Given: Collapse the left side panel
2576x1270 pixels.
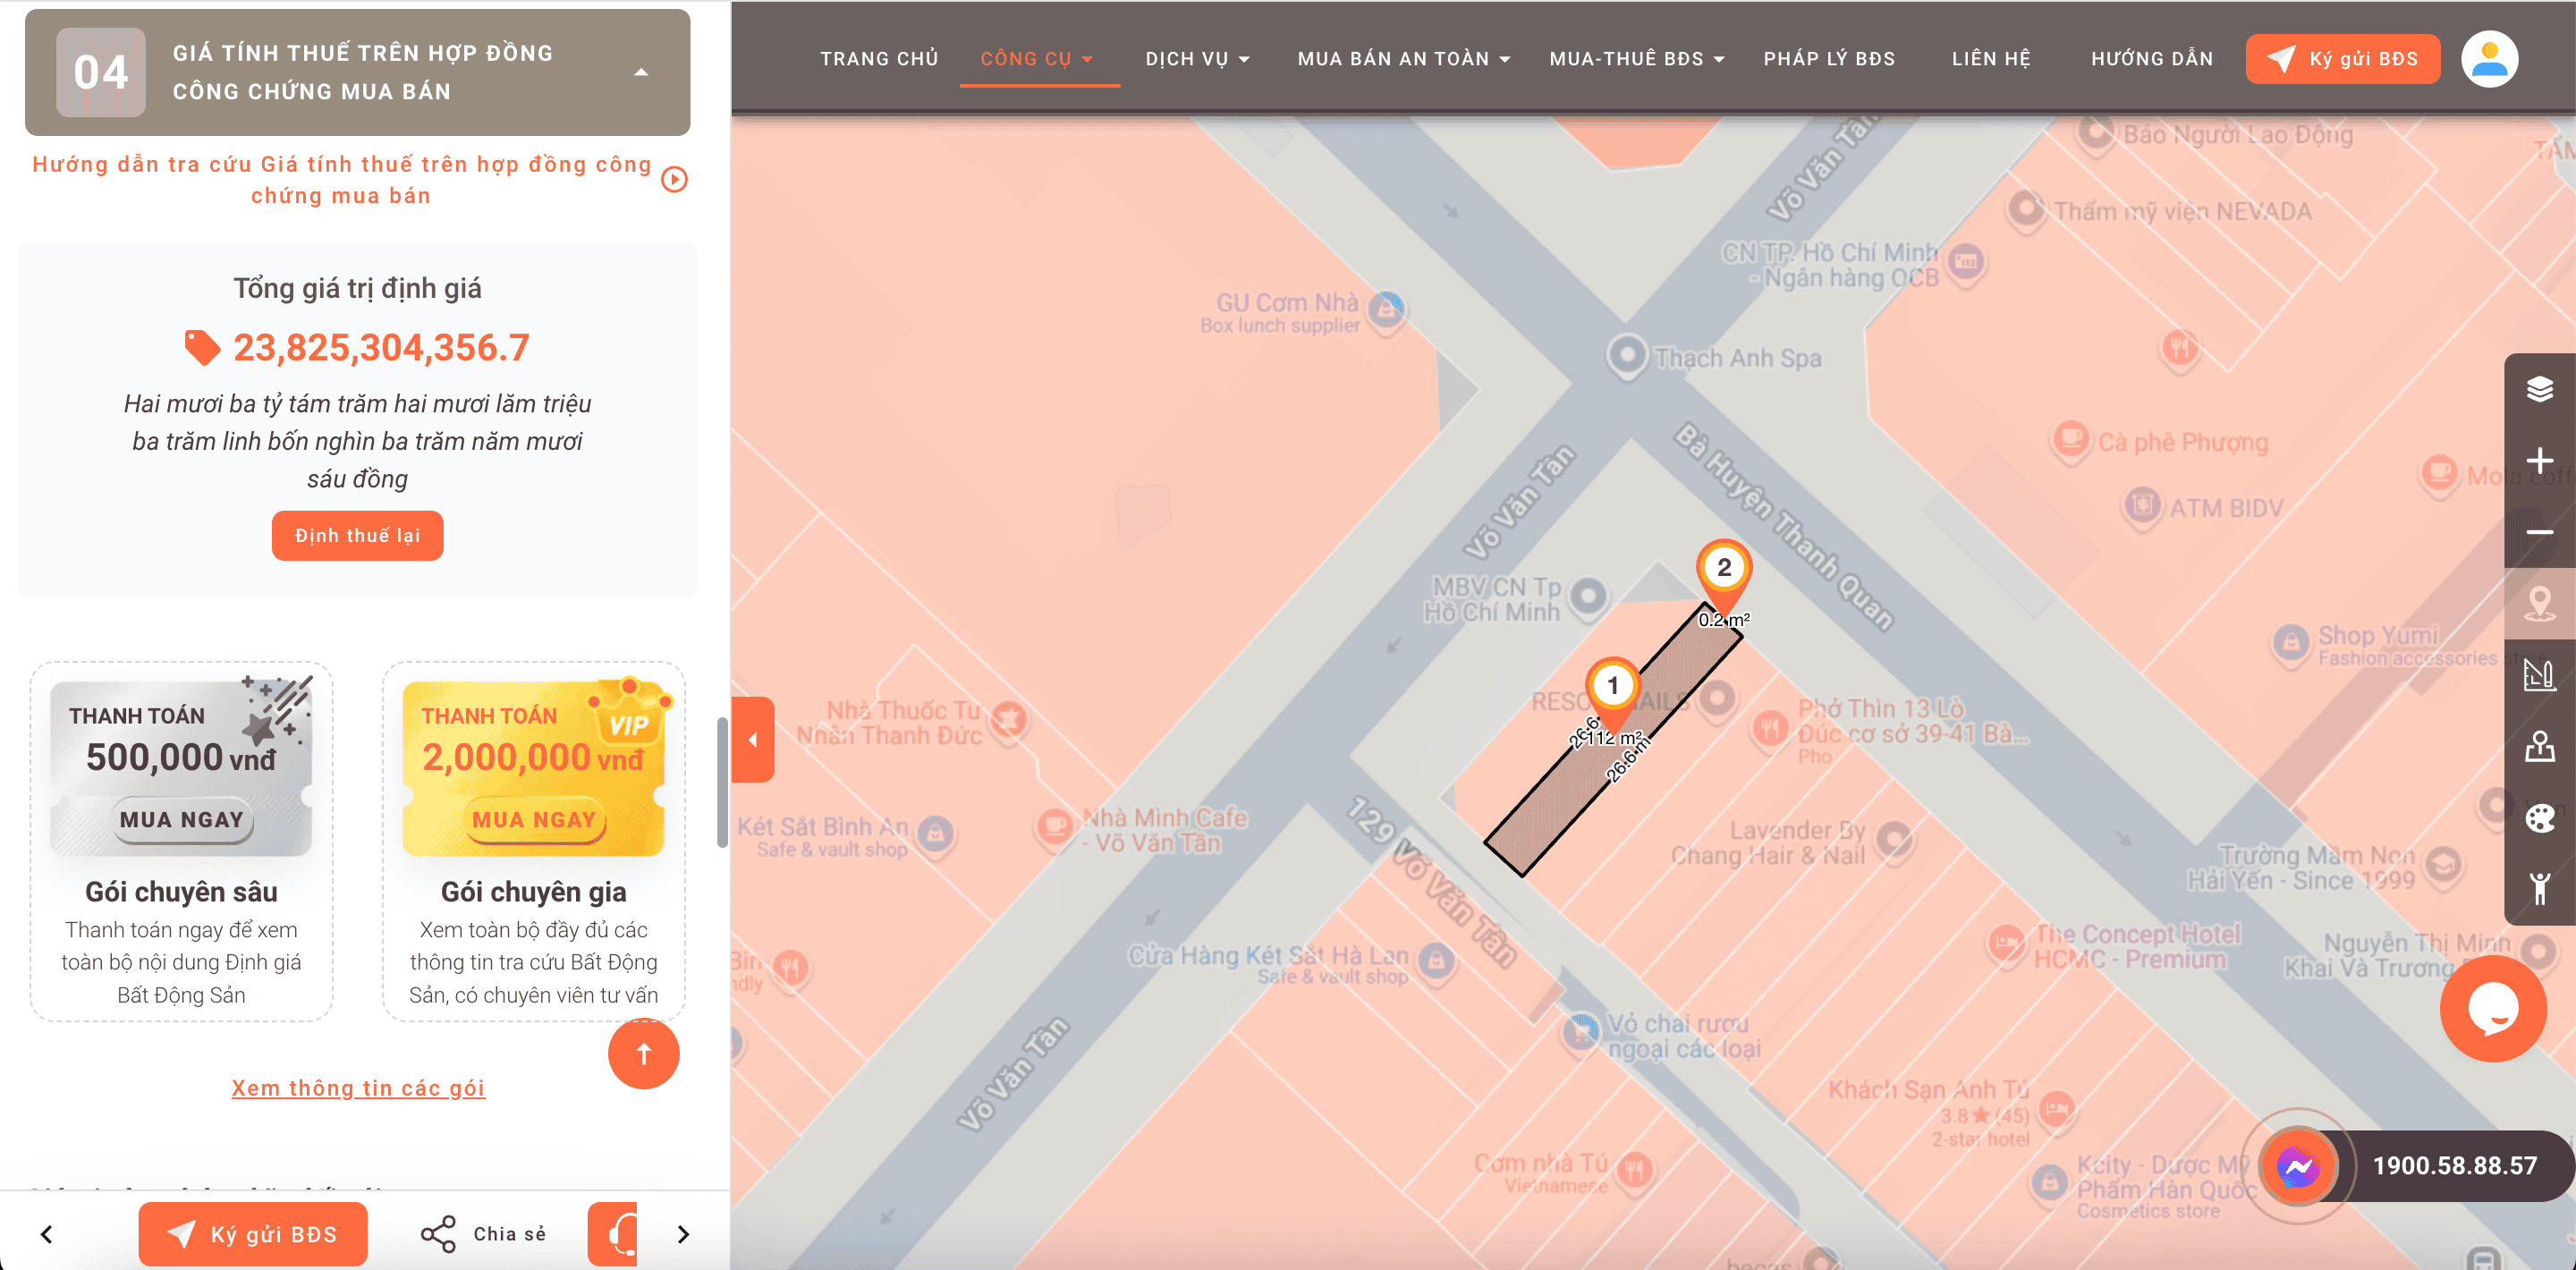Looking at the screenshot, I should (753, 740).
